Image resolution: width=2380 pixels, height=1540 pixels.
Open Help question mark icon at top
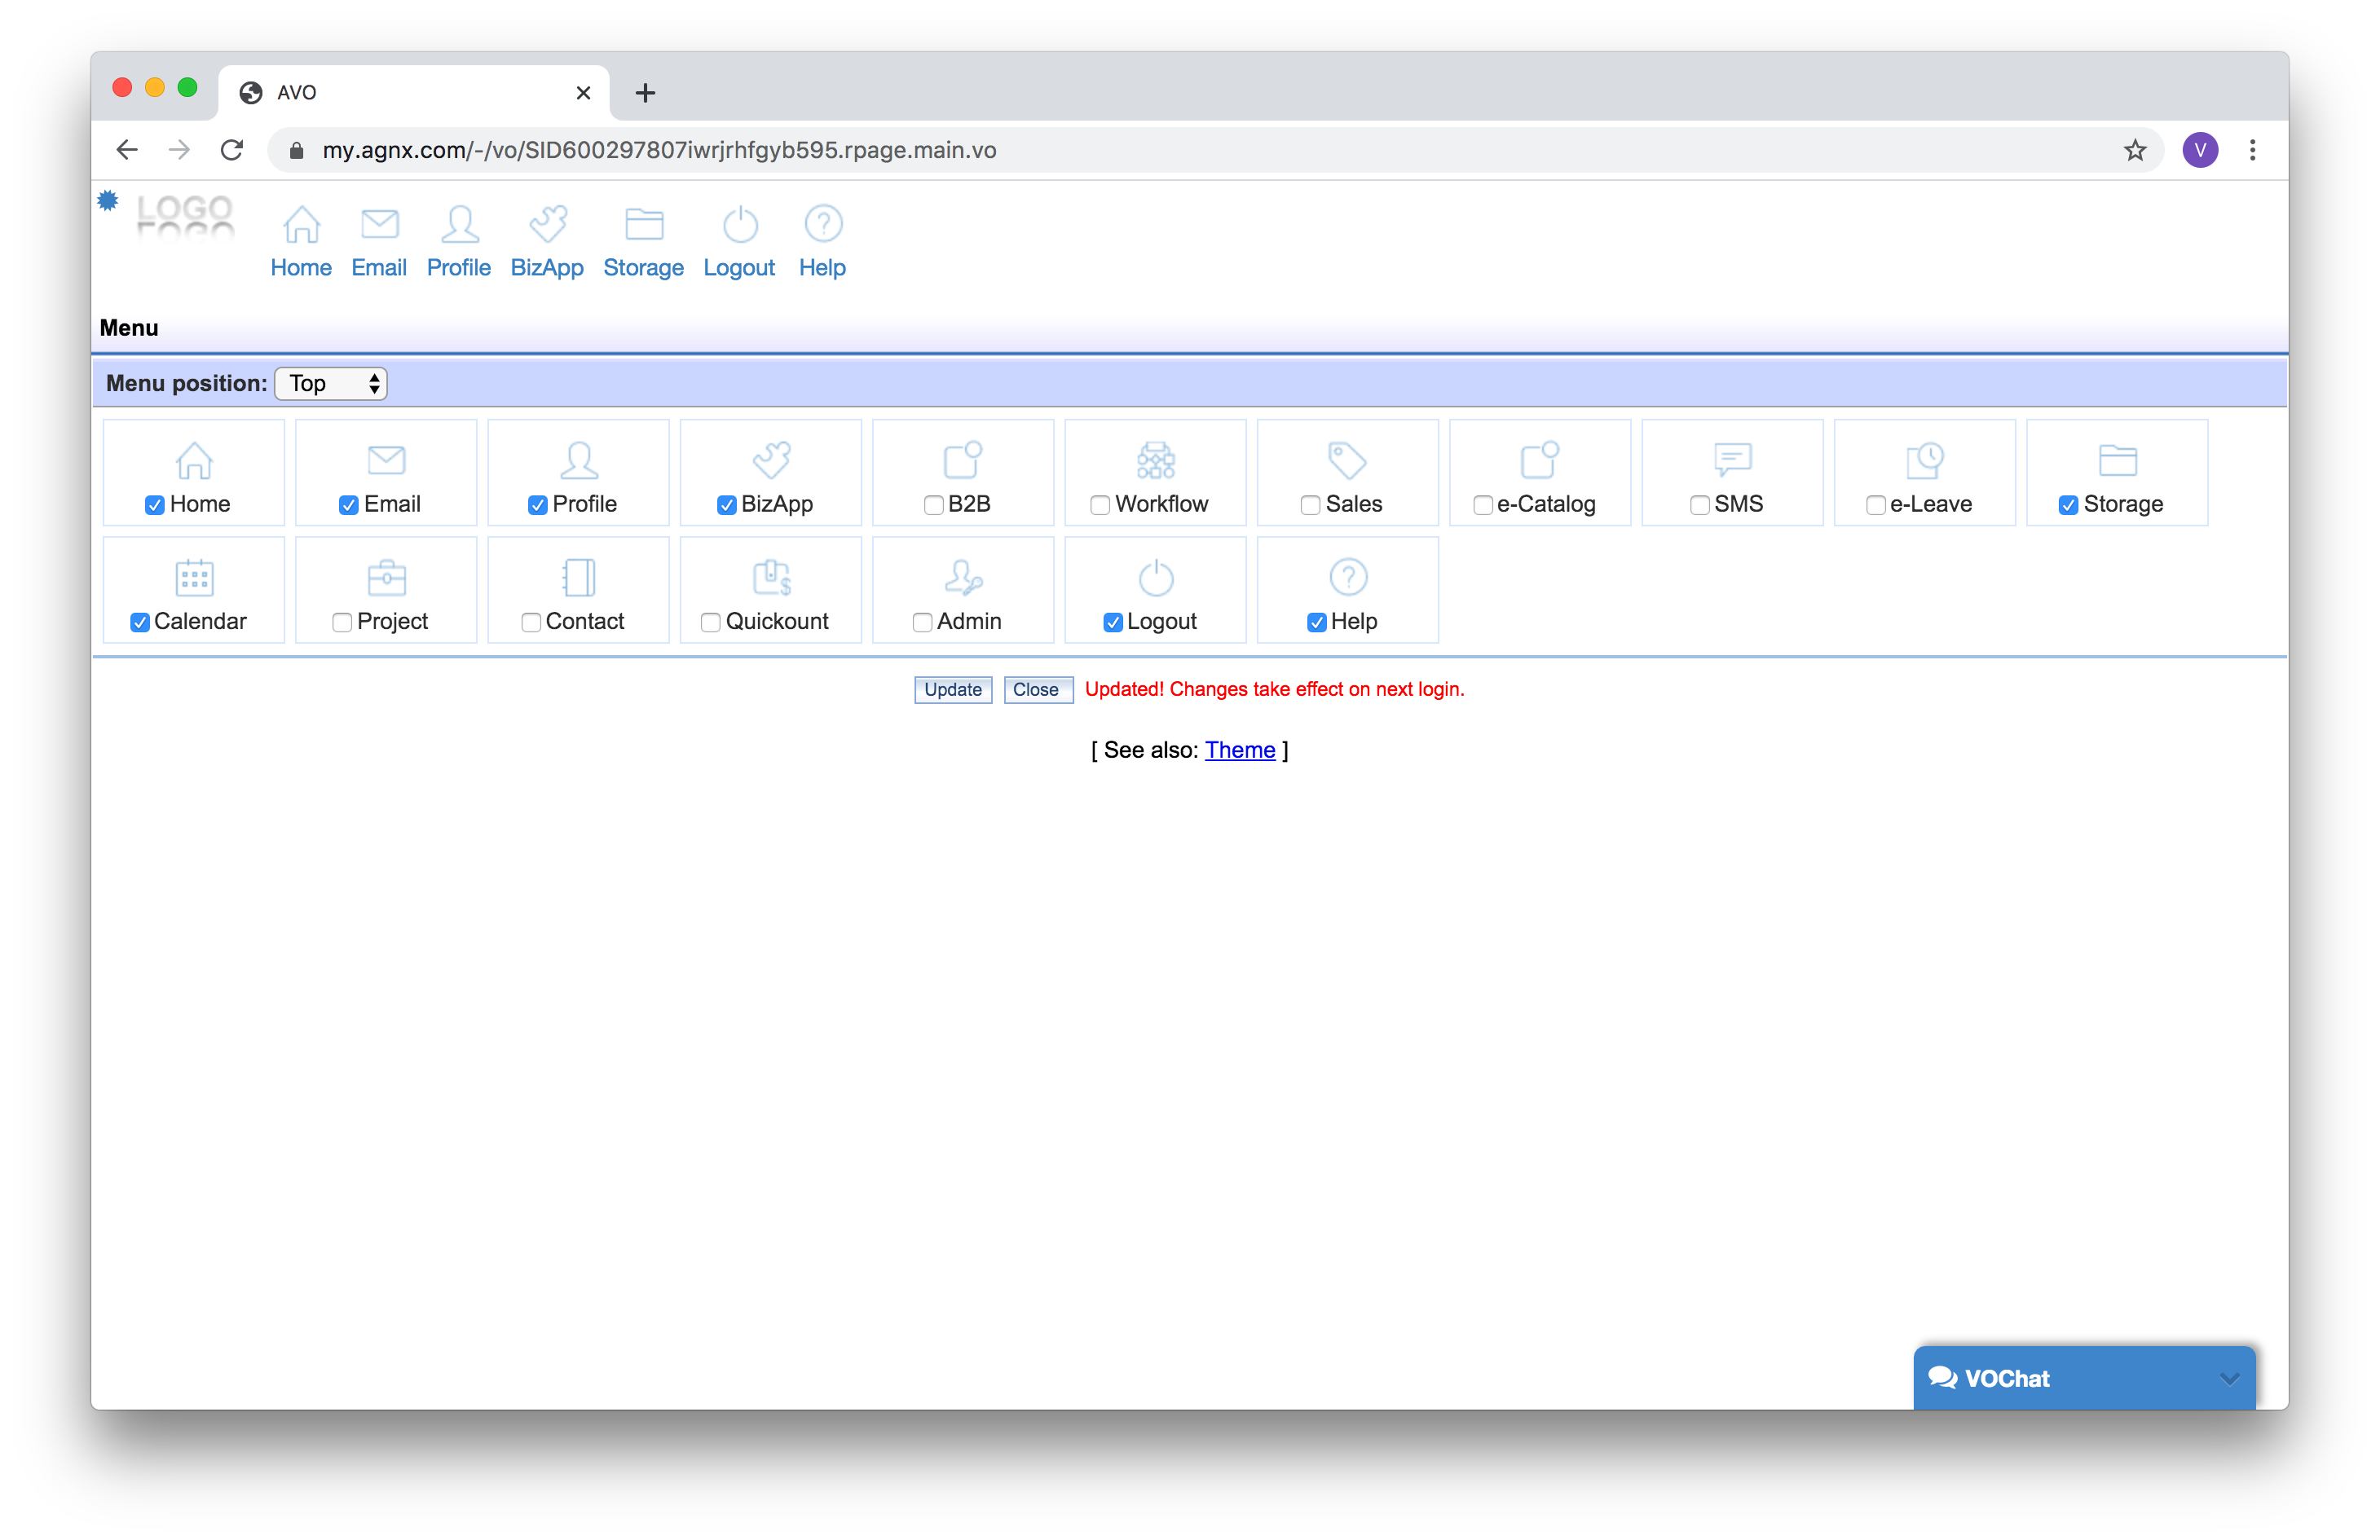[x=823, y=225]
